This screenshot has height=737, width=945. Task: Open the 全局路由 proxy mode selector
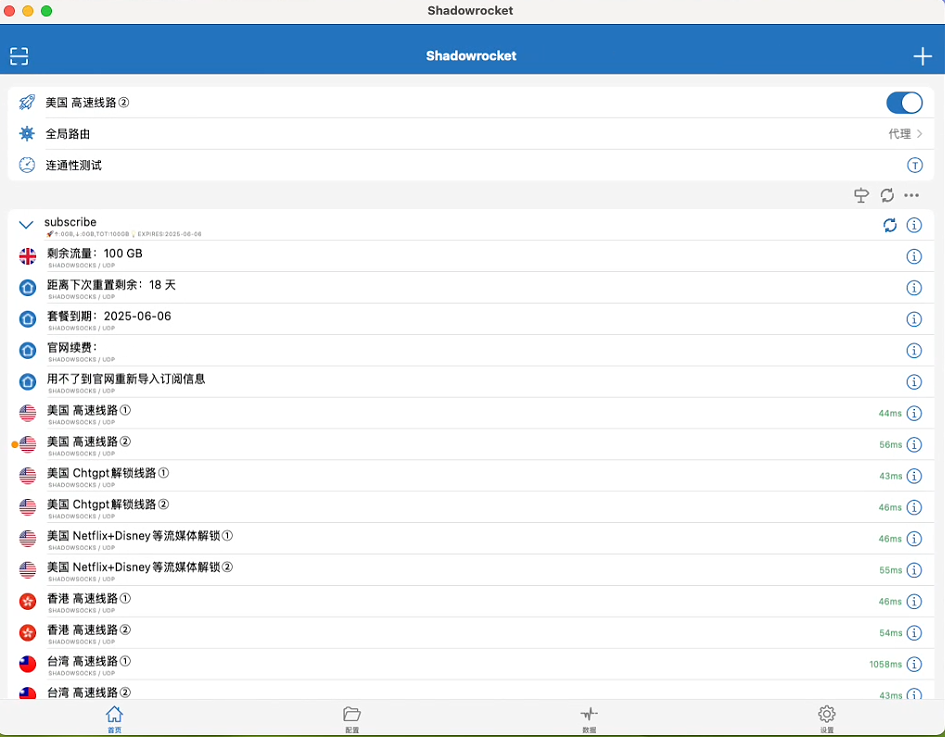click(x=472, y=134)
